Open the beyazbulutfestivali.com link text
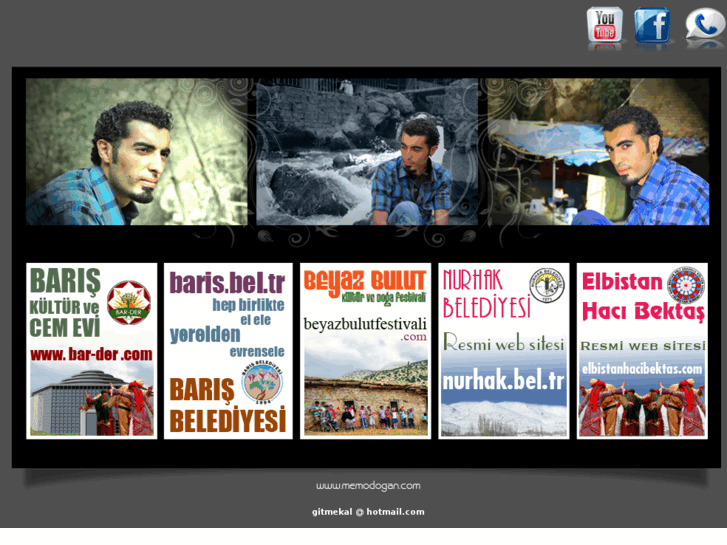Screen dimensions: 727x545 365,325
